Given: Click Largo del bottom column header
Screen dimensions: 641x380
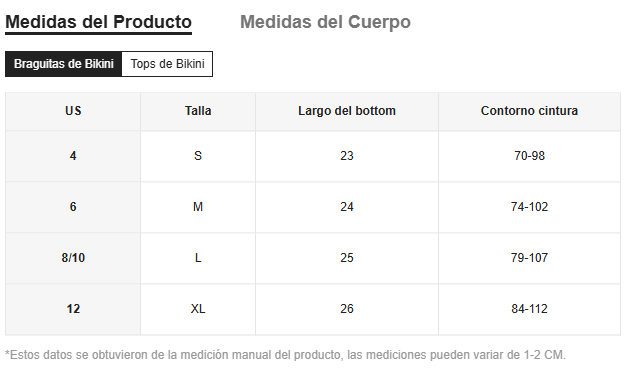Looking at the screenshot, I should pyautogui.click(x=347, y=111).
